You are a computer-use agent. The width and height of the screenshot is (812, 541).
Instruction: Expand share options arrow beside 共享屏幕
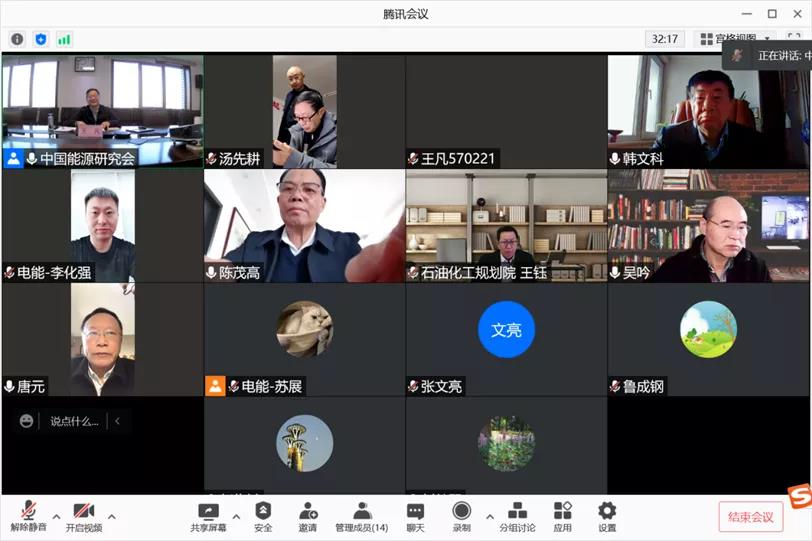[236, 517]
